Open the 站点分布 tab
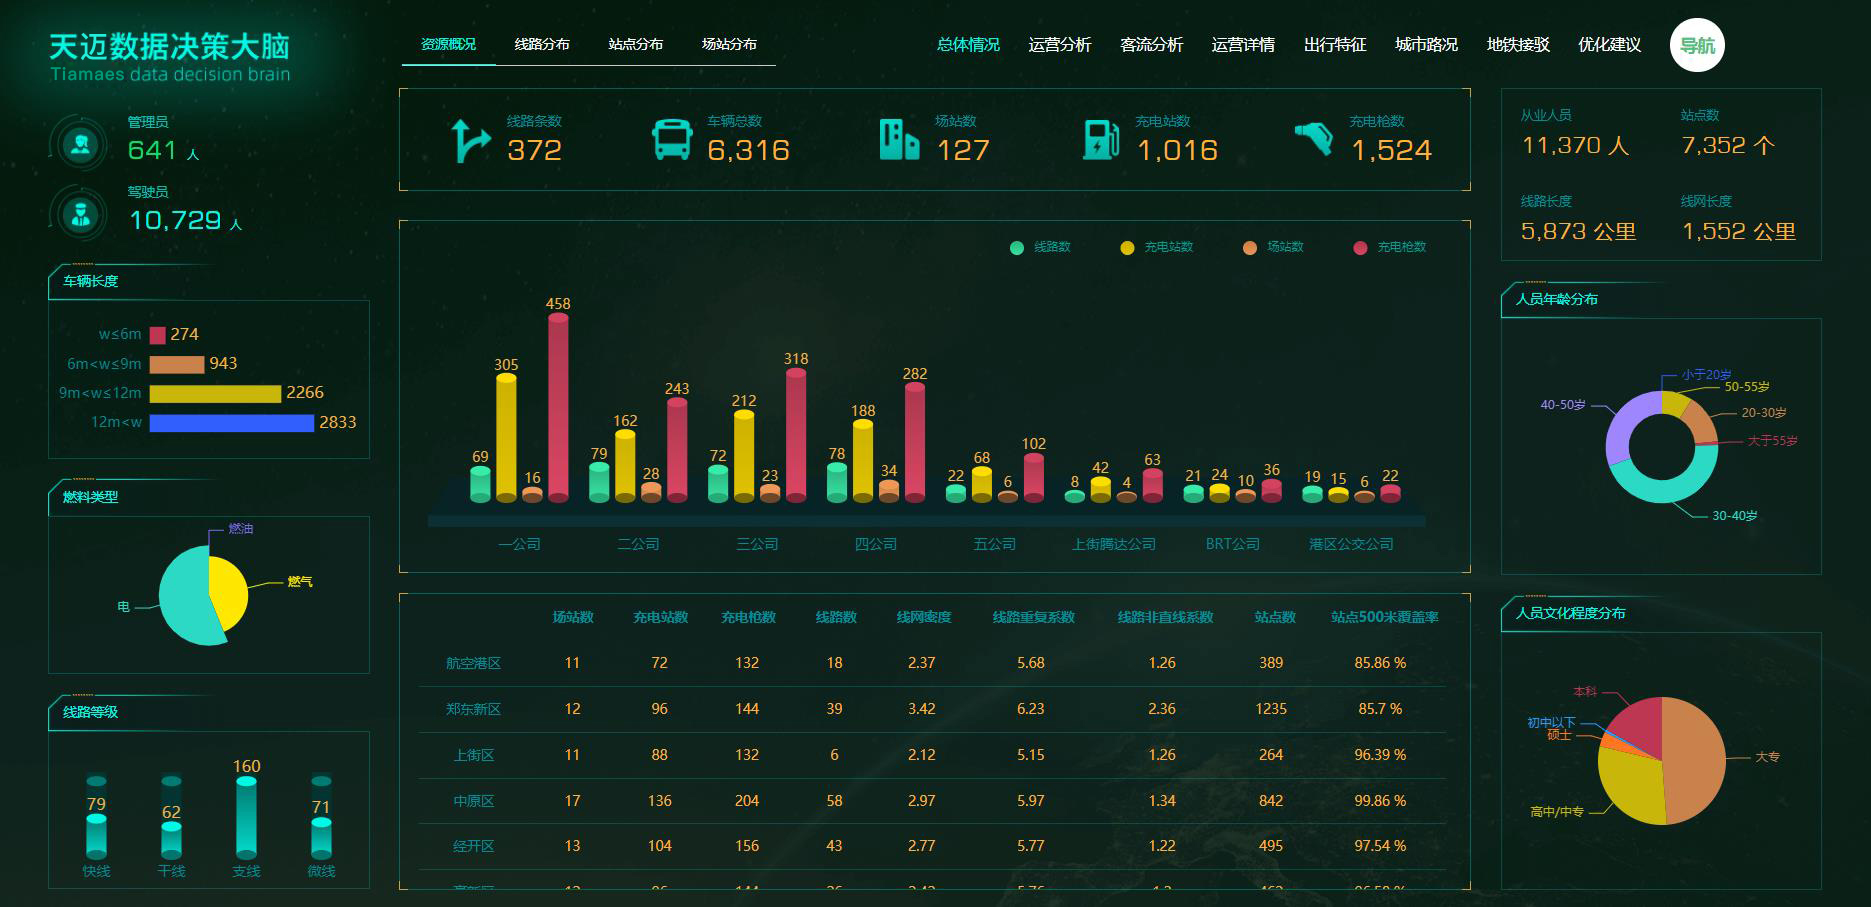This screenshot has width=1871, height=907. 635,44
